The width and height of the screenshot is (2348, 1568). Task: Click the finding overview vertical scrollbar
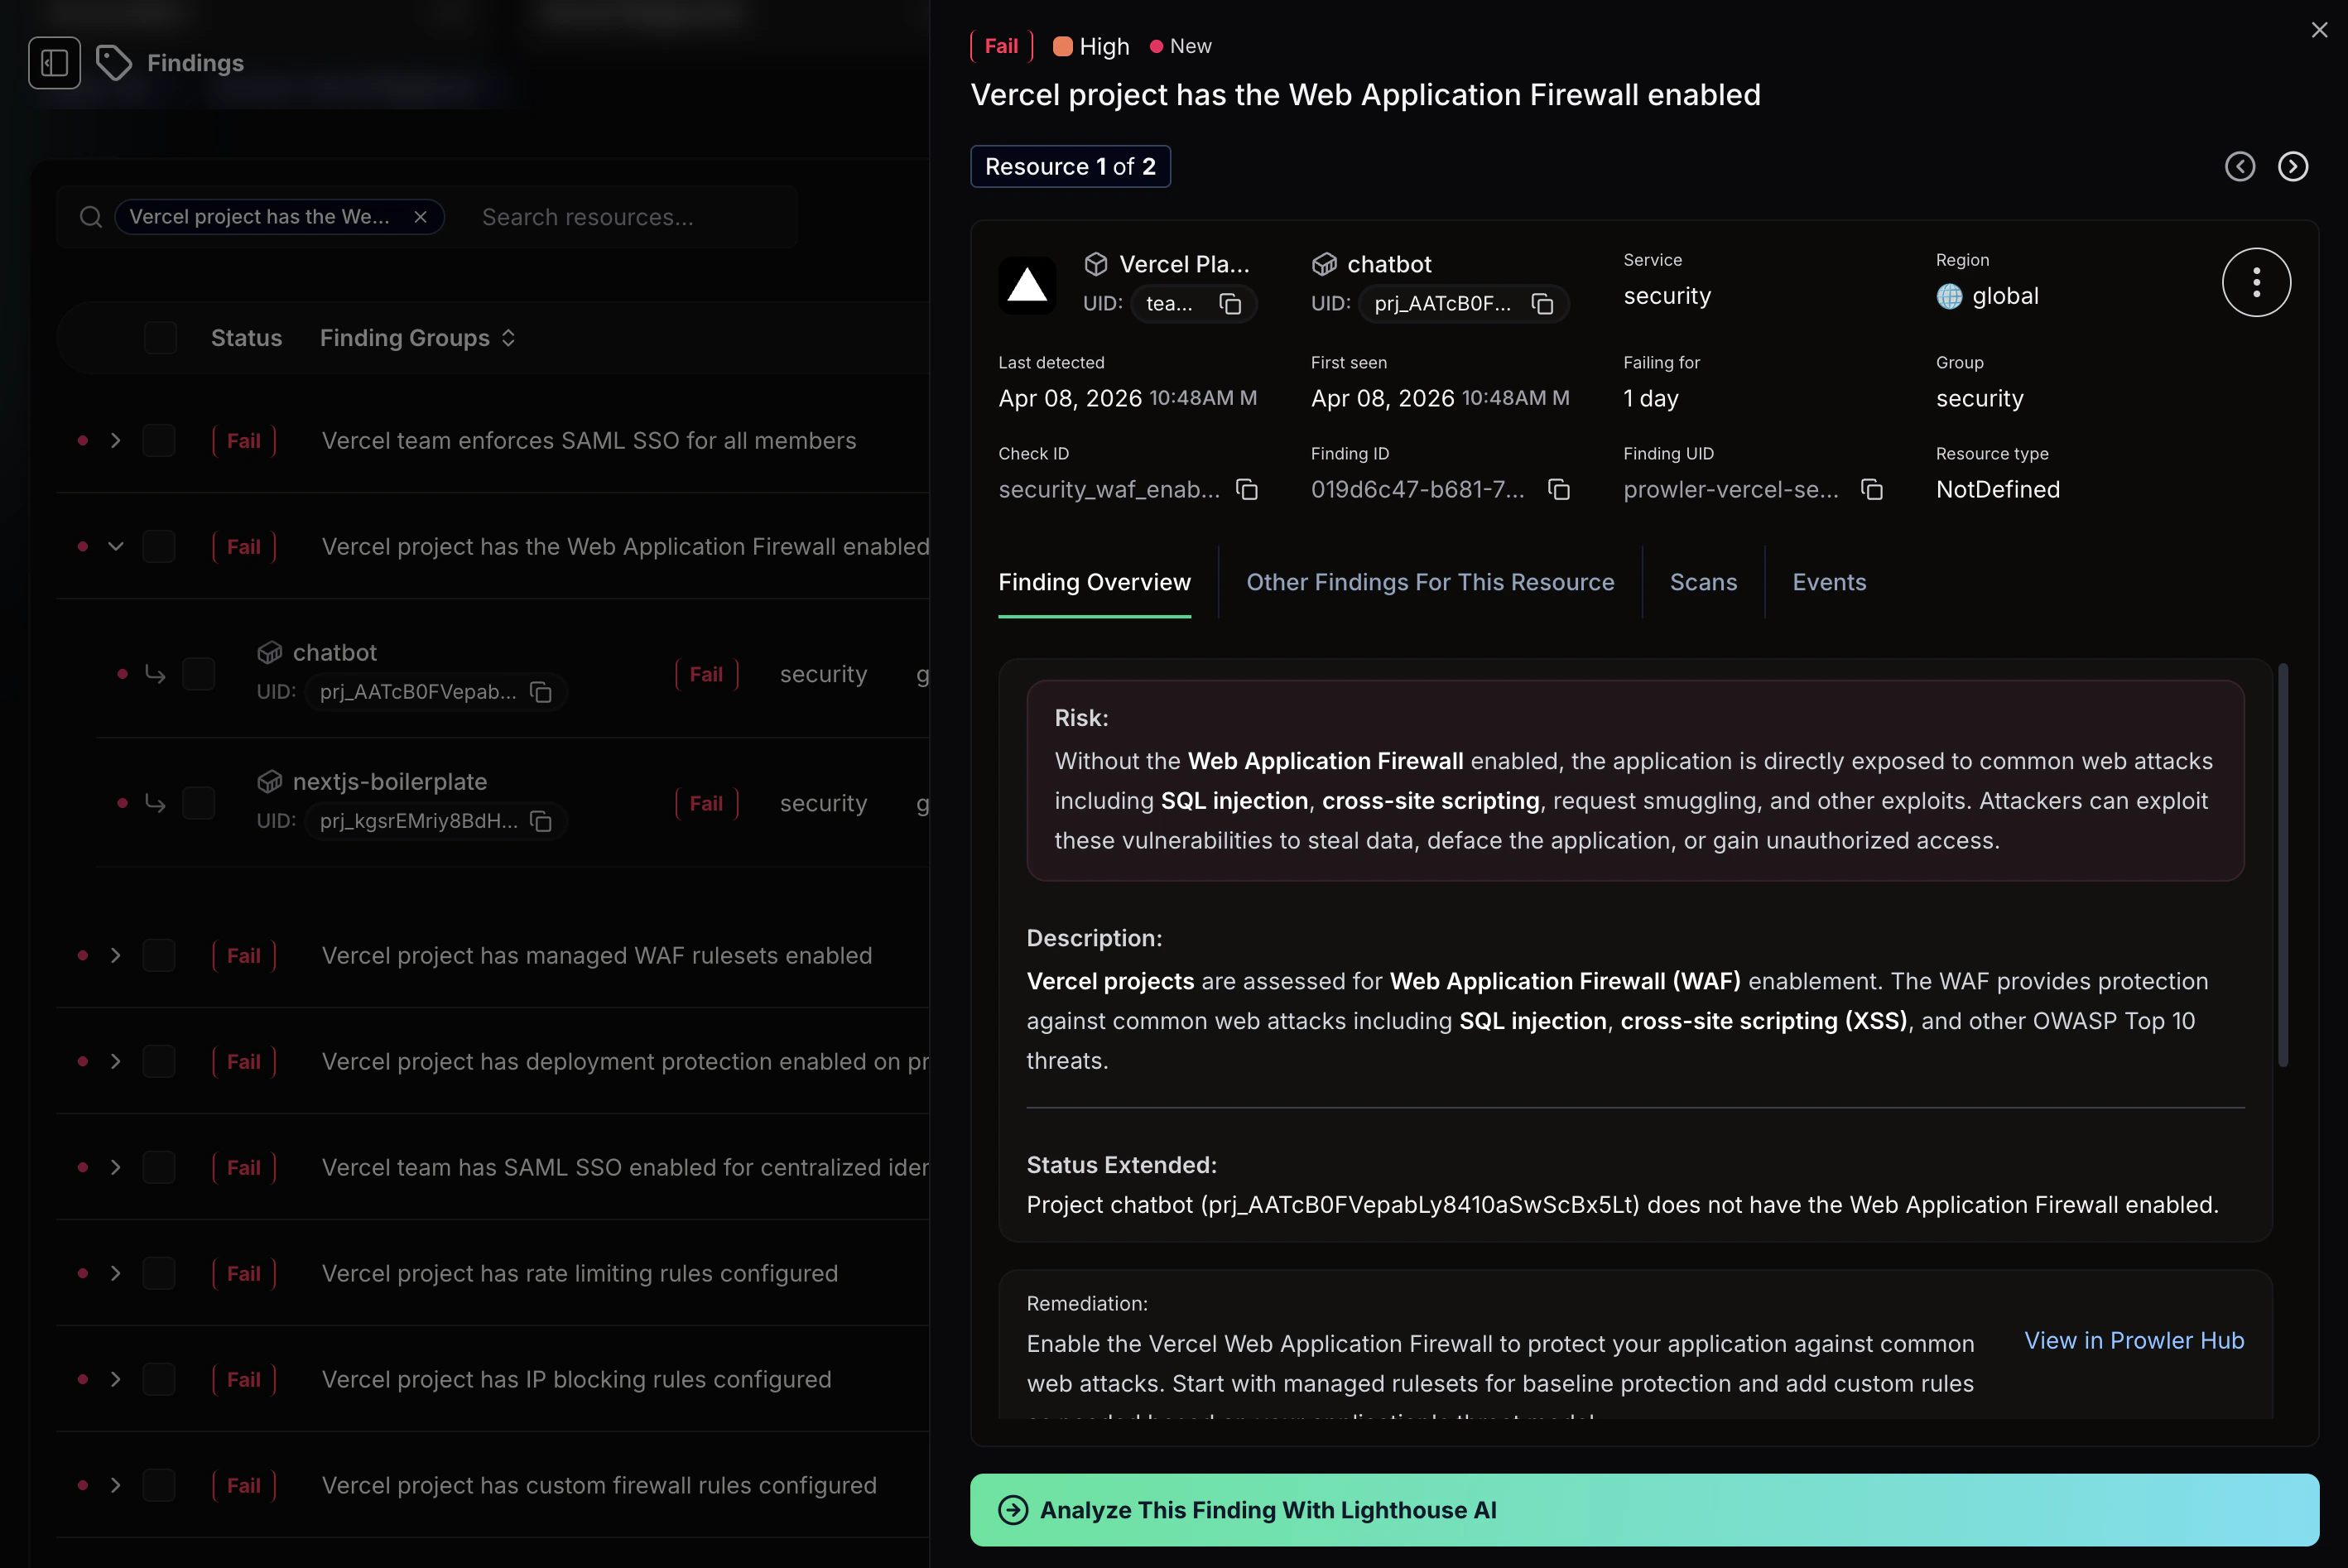click(x=2283, y=865)
